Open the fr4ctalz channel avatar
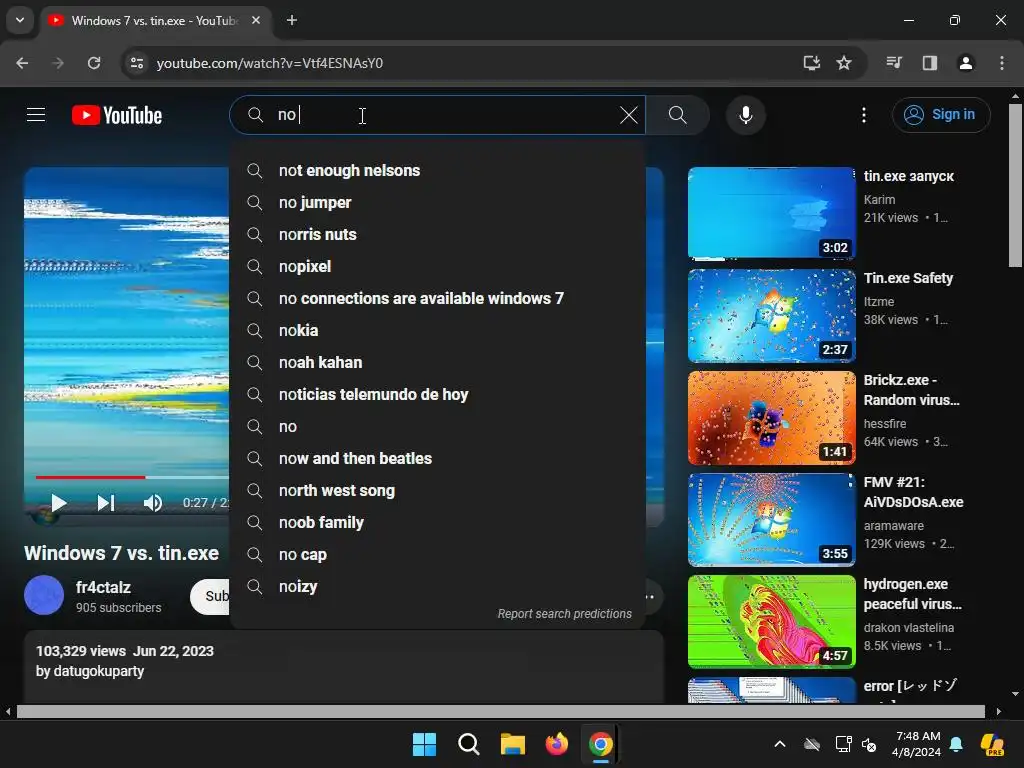1024x768 pixels. pyautogui.click(x=44, y=595)
